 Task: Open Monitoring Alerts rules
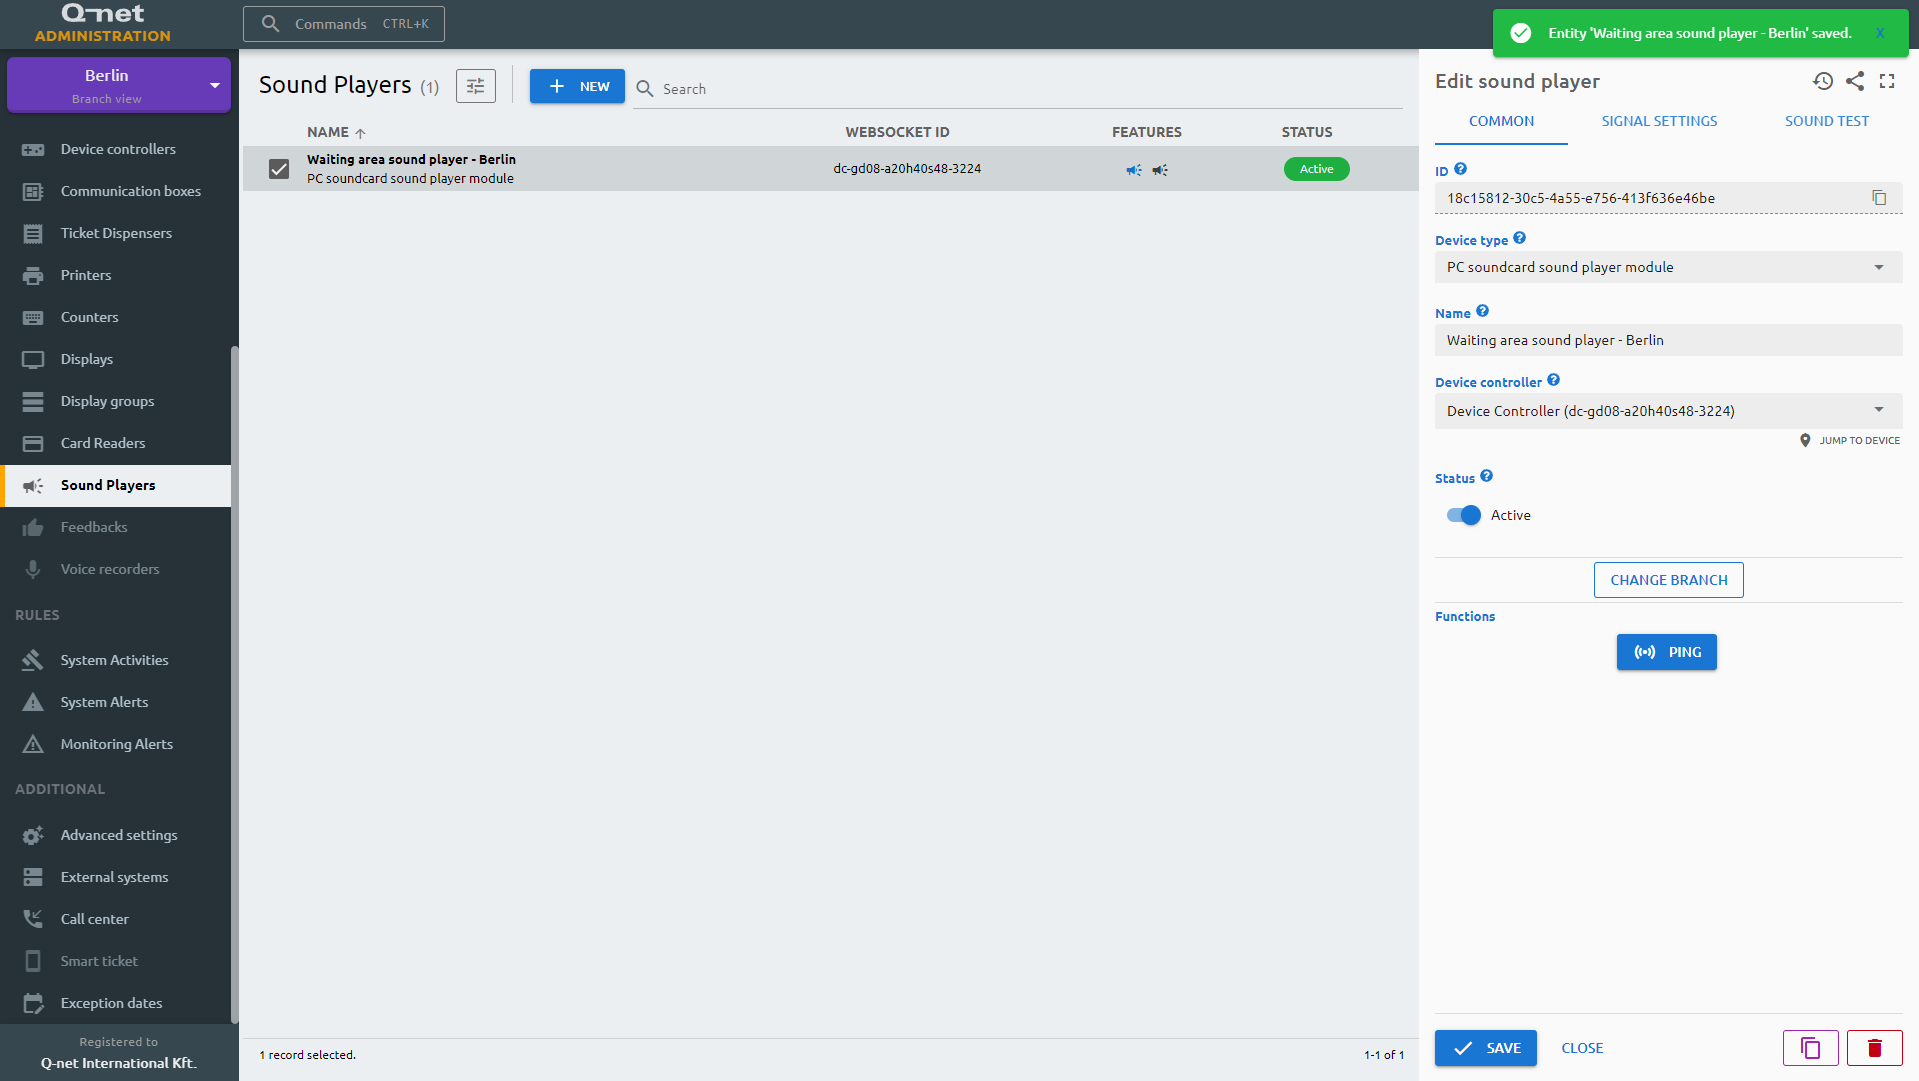[x=117, y=744]
